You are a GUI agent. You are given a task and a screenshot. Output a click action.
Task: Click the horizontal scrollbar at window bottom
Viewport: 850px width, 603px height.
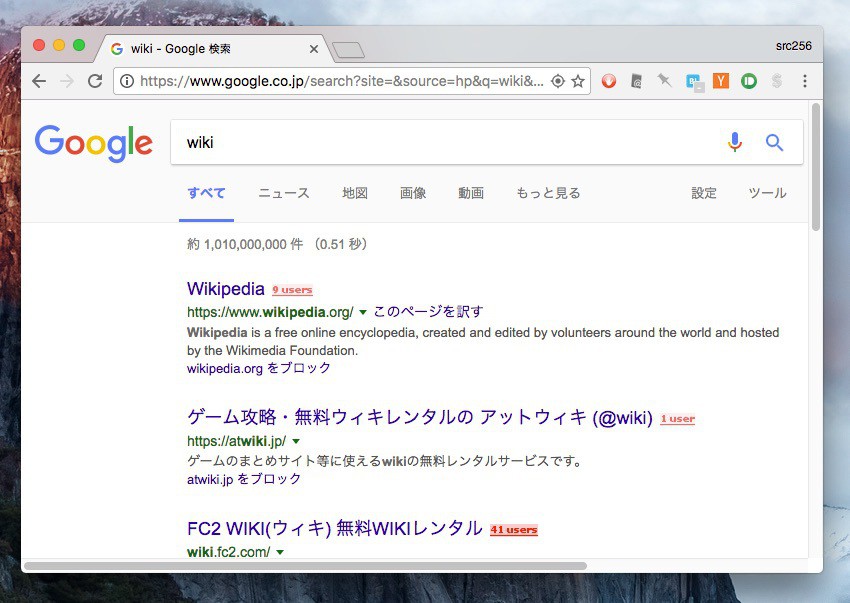click(x=305, y=566)
